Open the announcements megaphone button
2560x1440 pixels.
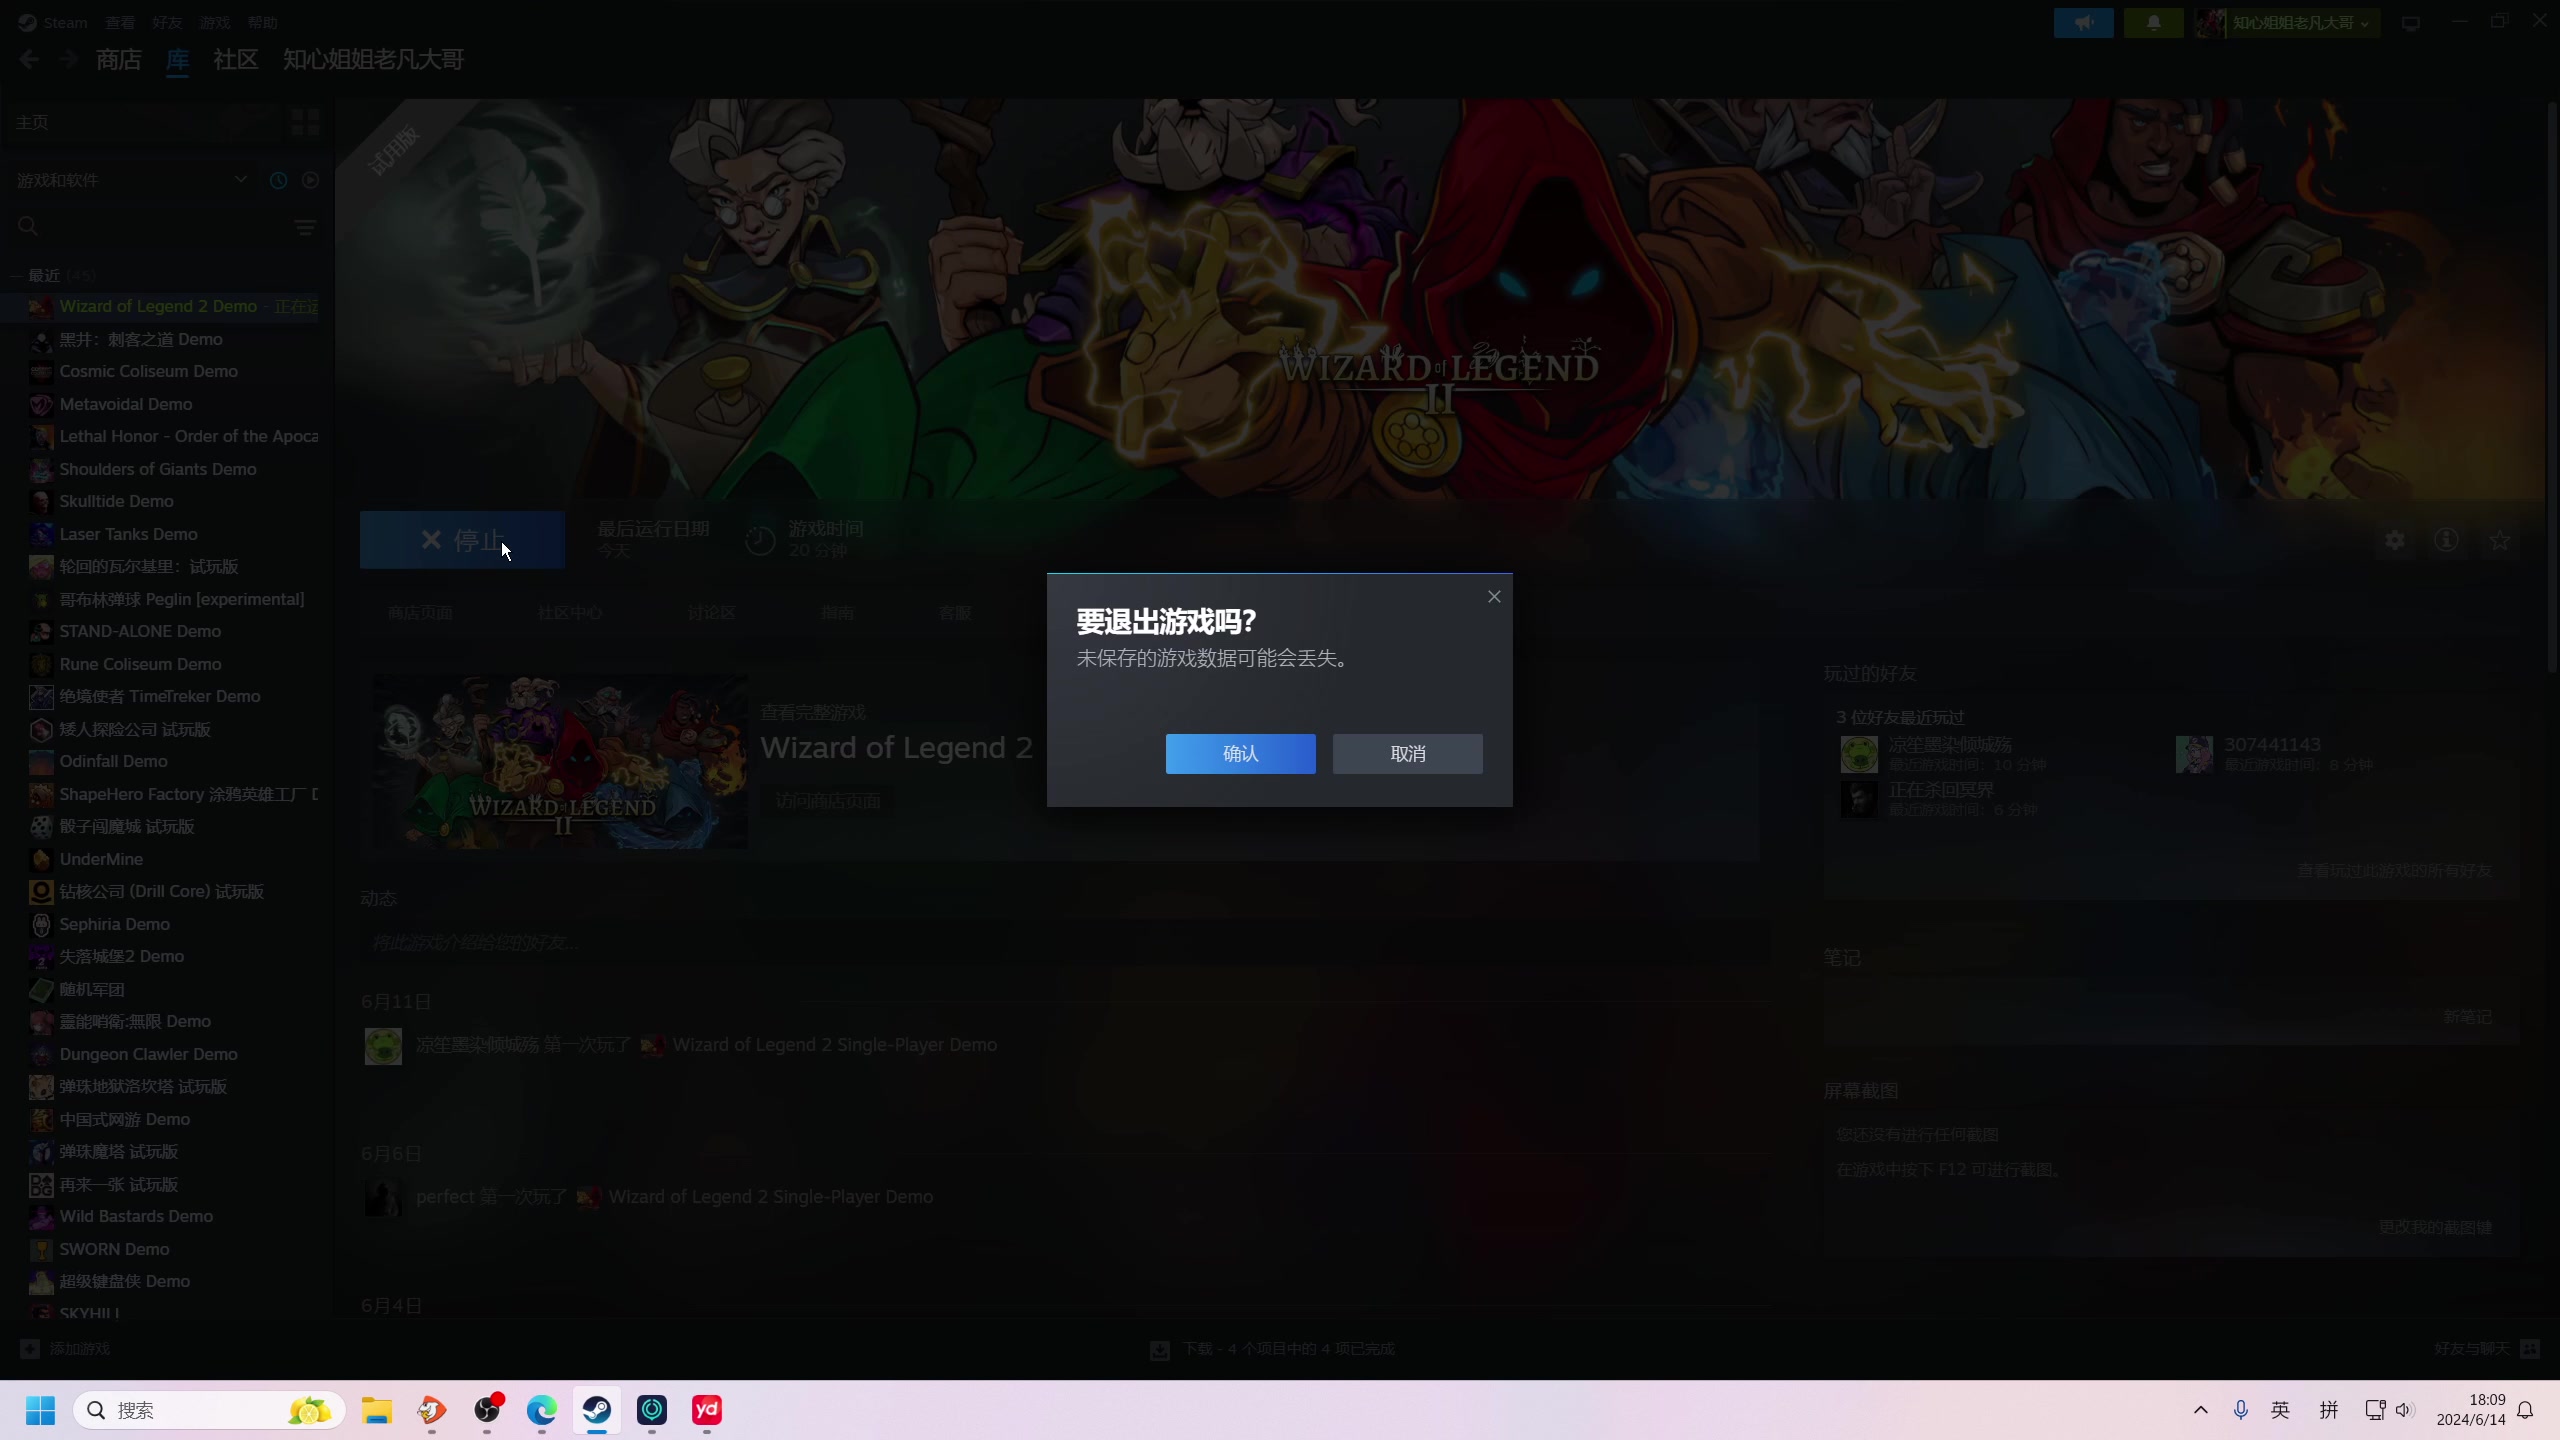(x=2084, y=22)
